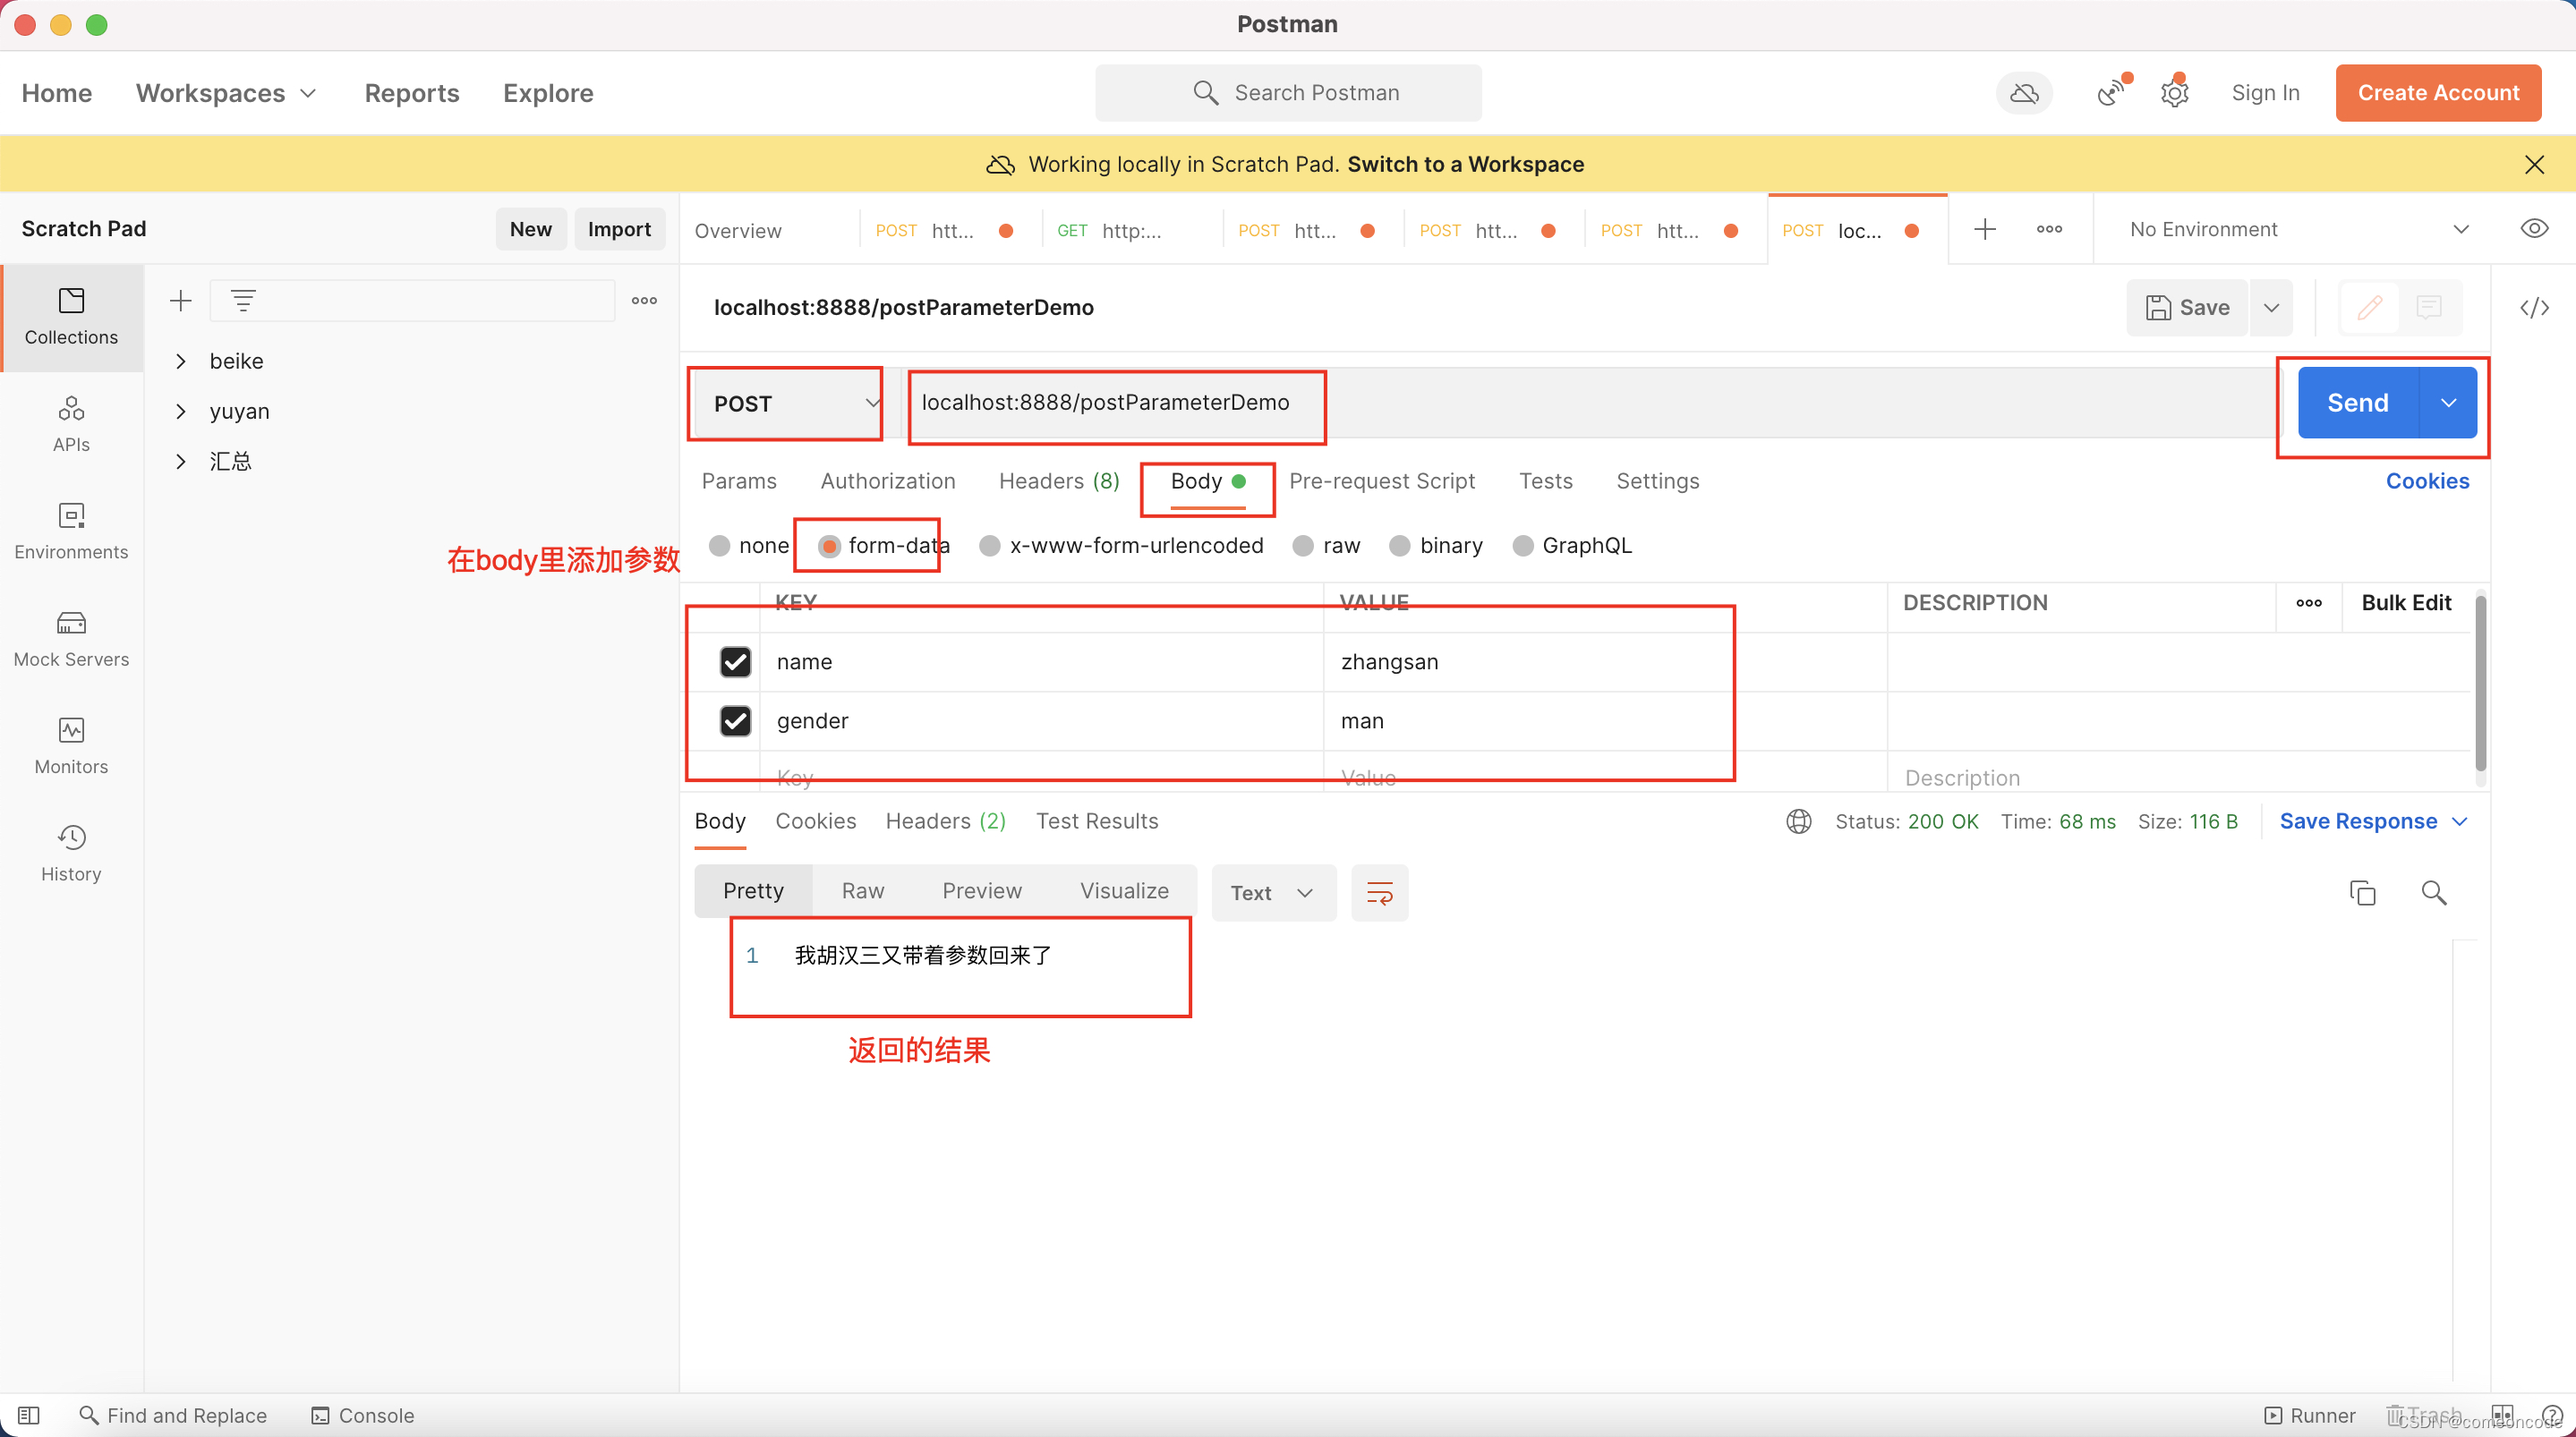2576x1437 pixels.
Task: Open the capture requests satellite icon
Action: (x=2112, y=93)
